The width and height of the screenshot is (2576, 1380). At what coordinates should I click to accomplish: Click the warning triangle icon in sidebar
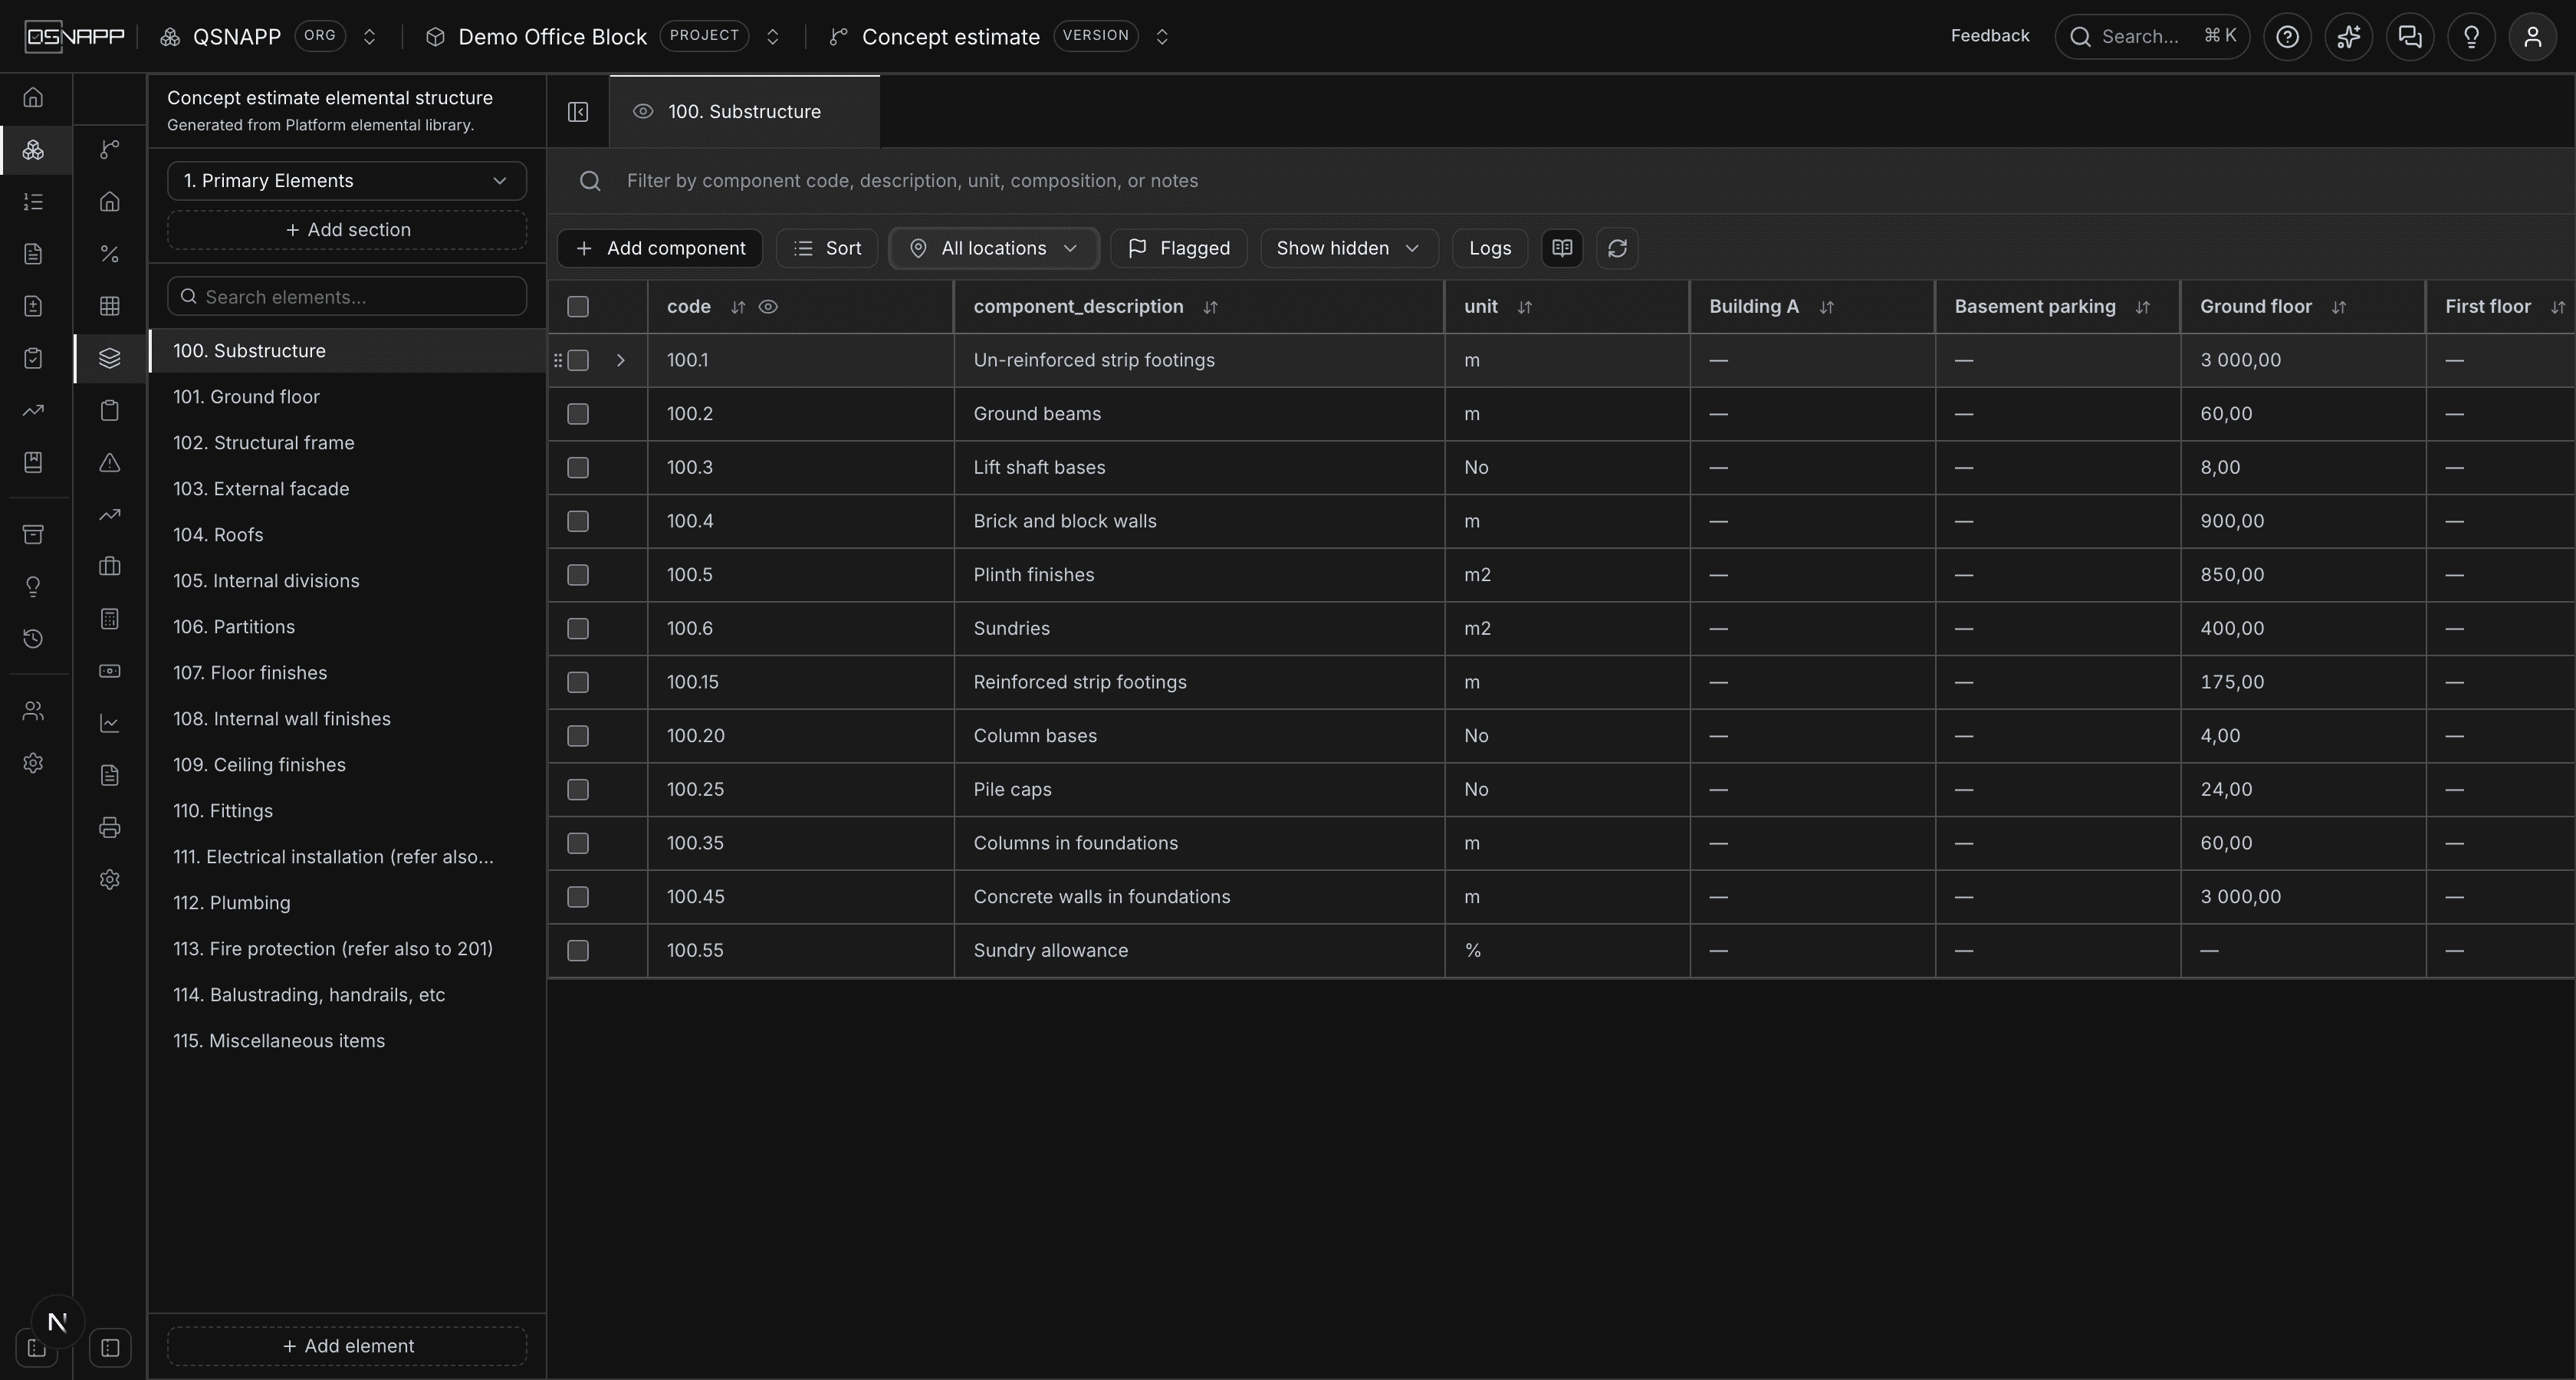click(110, 463)
